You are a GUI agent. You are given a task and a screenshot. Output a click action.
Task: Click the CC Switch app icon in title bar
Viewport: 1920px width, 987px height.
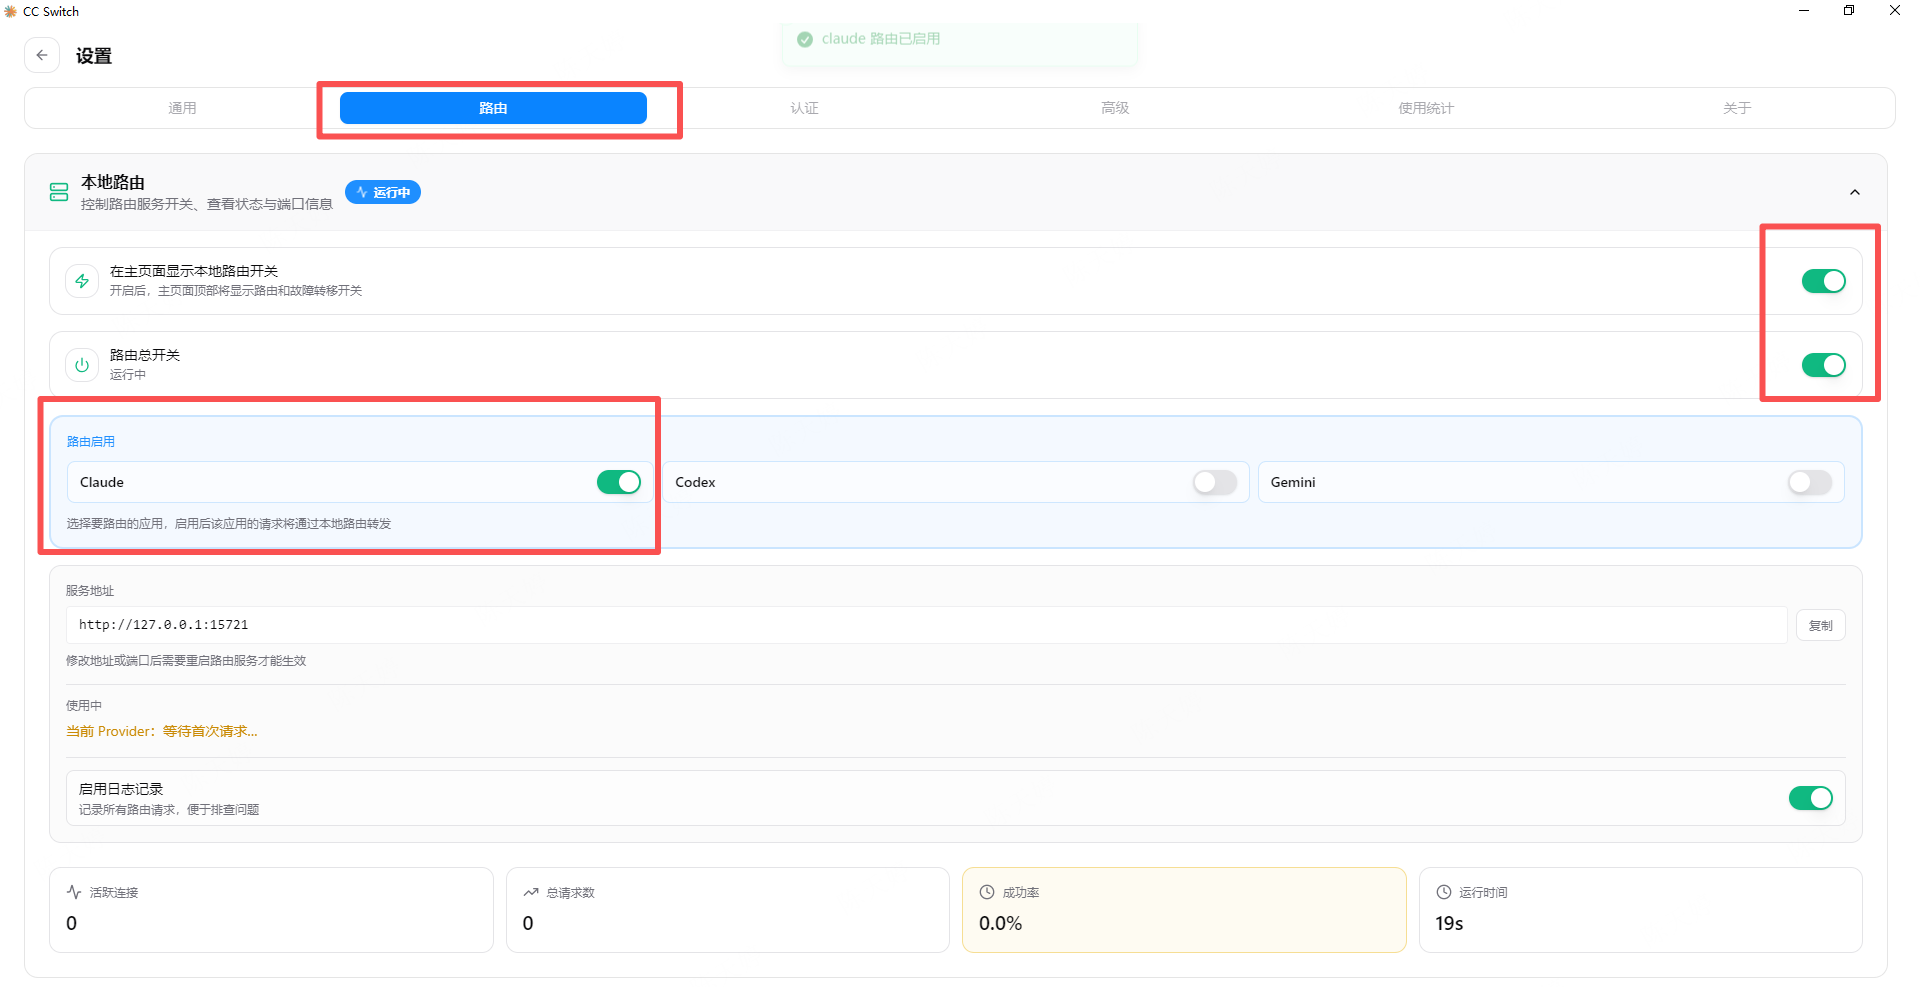(11, 11)
